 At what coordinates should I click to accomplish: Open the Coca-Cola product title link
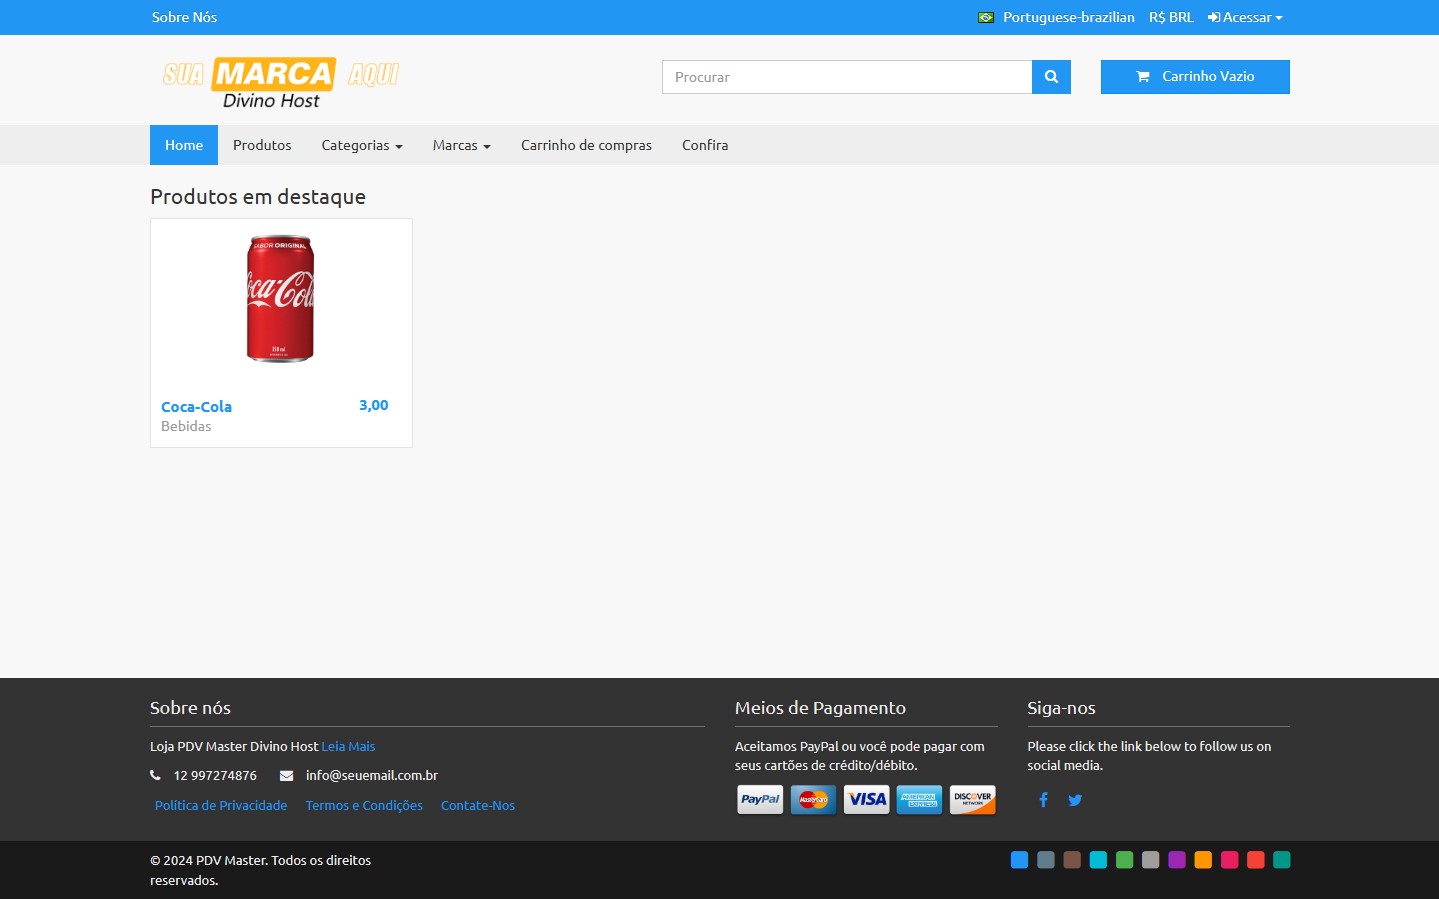point(196,407)
